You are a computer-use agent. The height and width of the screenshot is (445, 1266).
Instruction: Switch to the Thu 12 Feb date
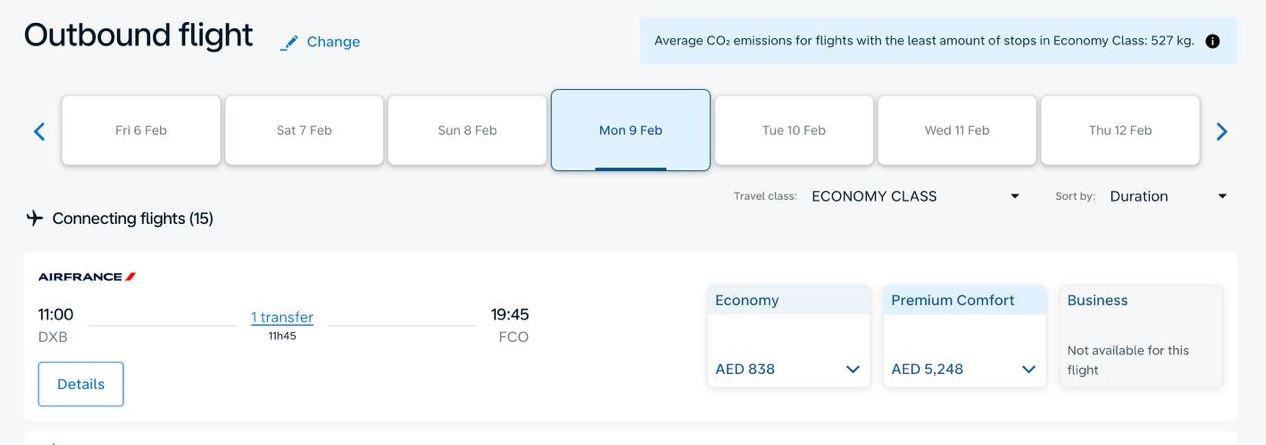1120,130
